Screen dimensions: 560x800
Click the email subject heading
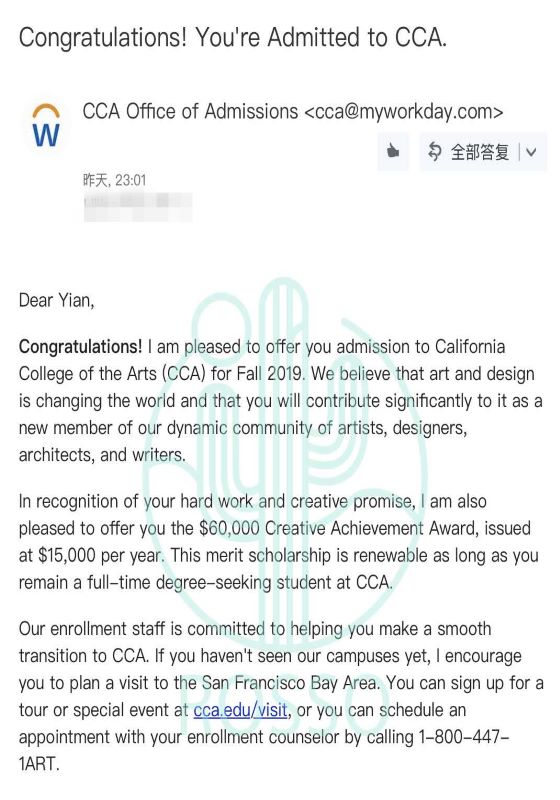[x=233, y=38]
